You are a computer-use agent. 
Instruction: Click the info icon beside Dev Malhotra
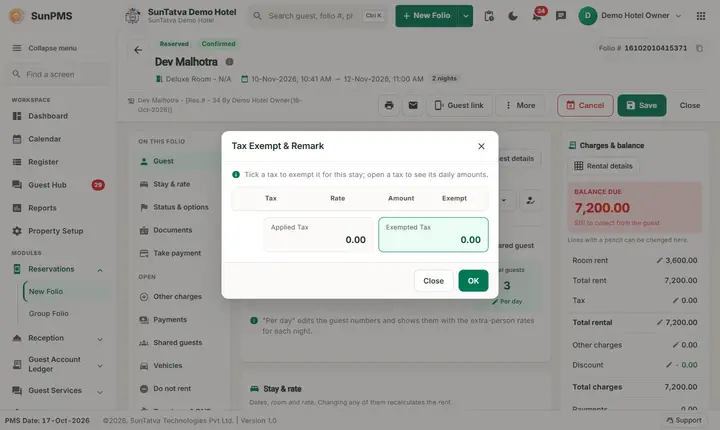[x=230, y=62]
